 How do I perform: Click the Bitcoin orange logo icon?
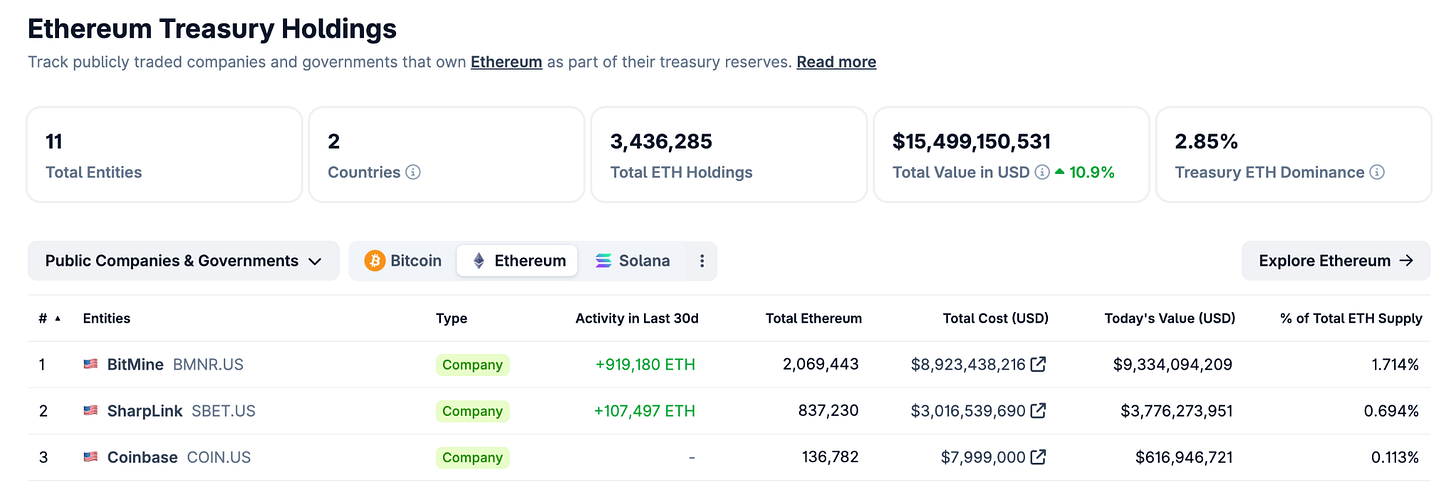(x=375, y=261)
